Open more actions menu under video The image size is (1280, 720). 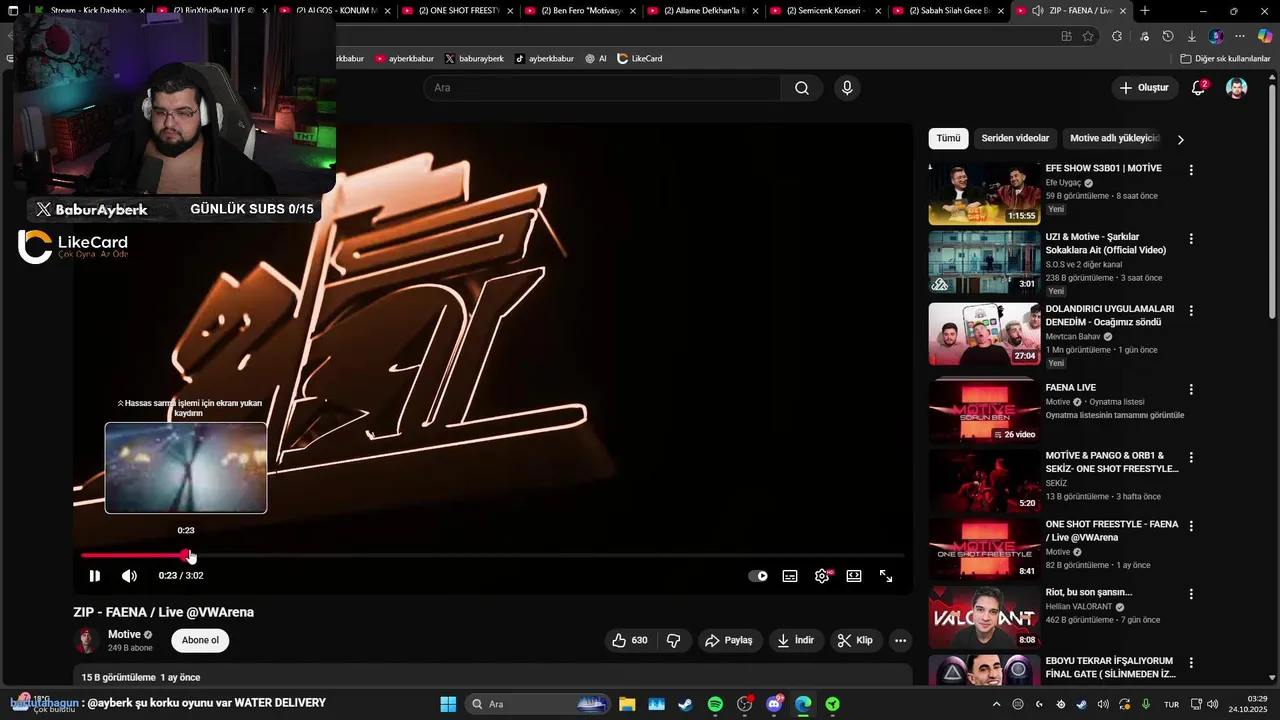(x=900, y=640)
